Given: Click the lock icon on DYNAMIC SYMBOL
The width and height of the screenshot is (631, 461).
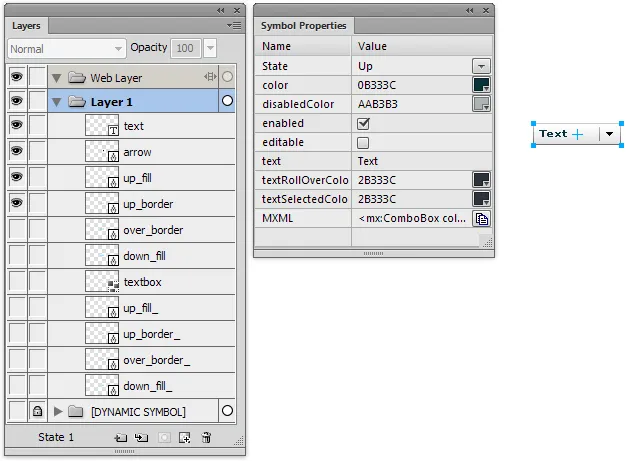Looking at the screenshot, I should tap(36, 411).
